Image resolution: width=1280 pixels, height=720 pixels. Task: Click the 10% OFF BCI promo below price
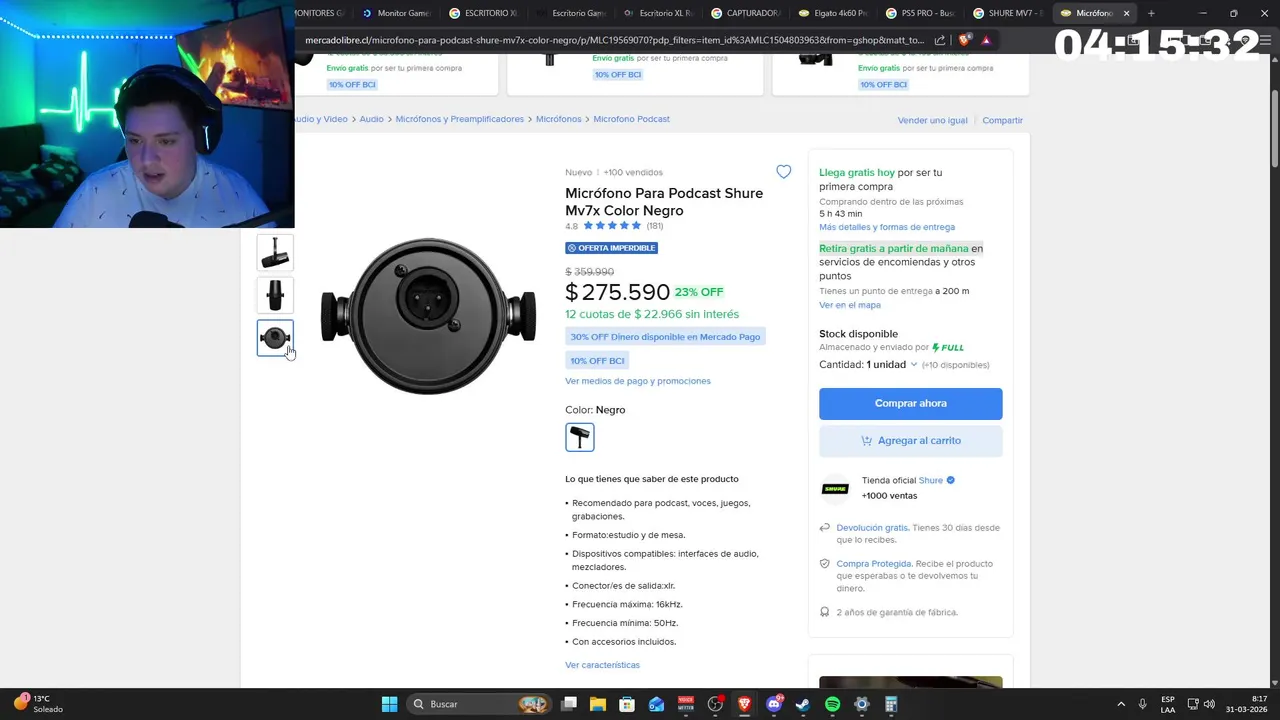tap(597, 361)
